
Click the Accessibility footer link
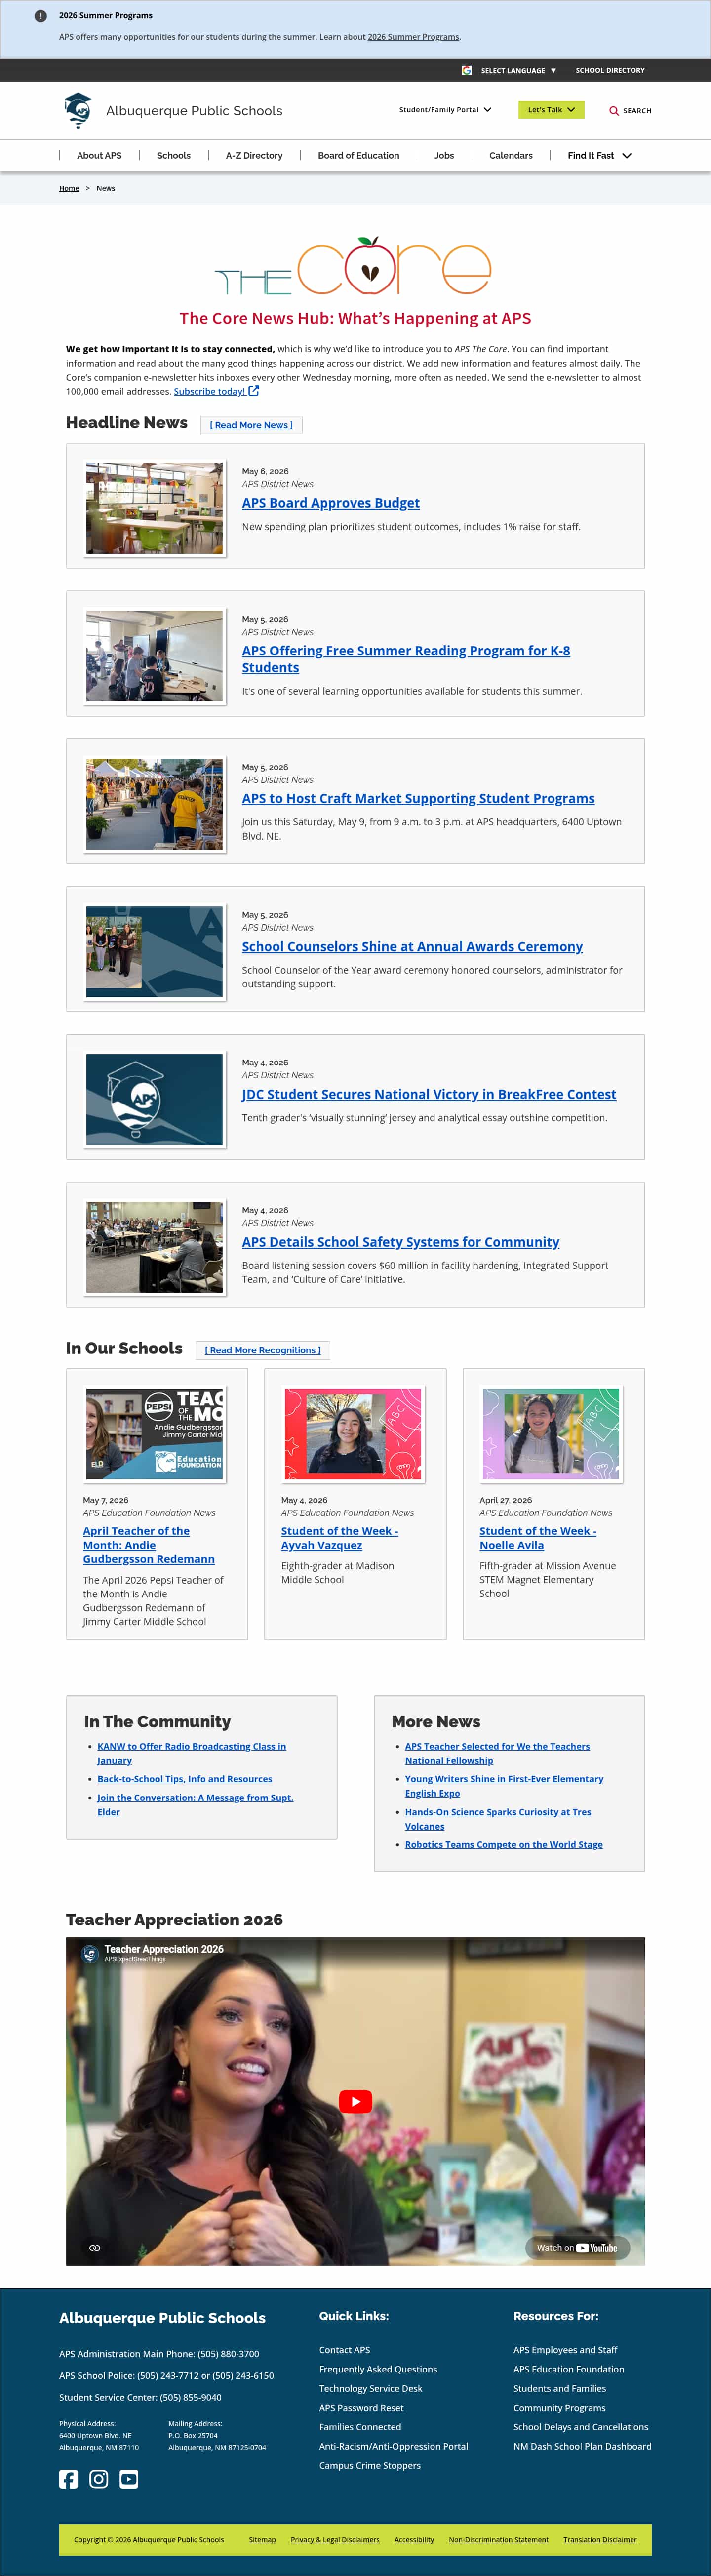[414, 2540]
